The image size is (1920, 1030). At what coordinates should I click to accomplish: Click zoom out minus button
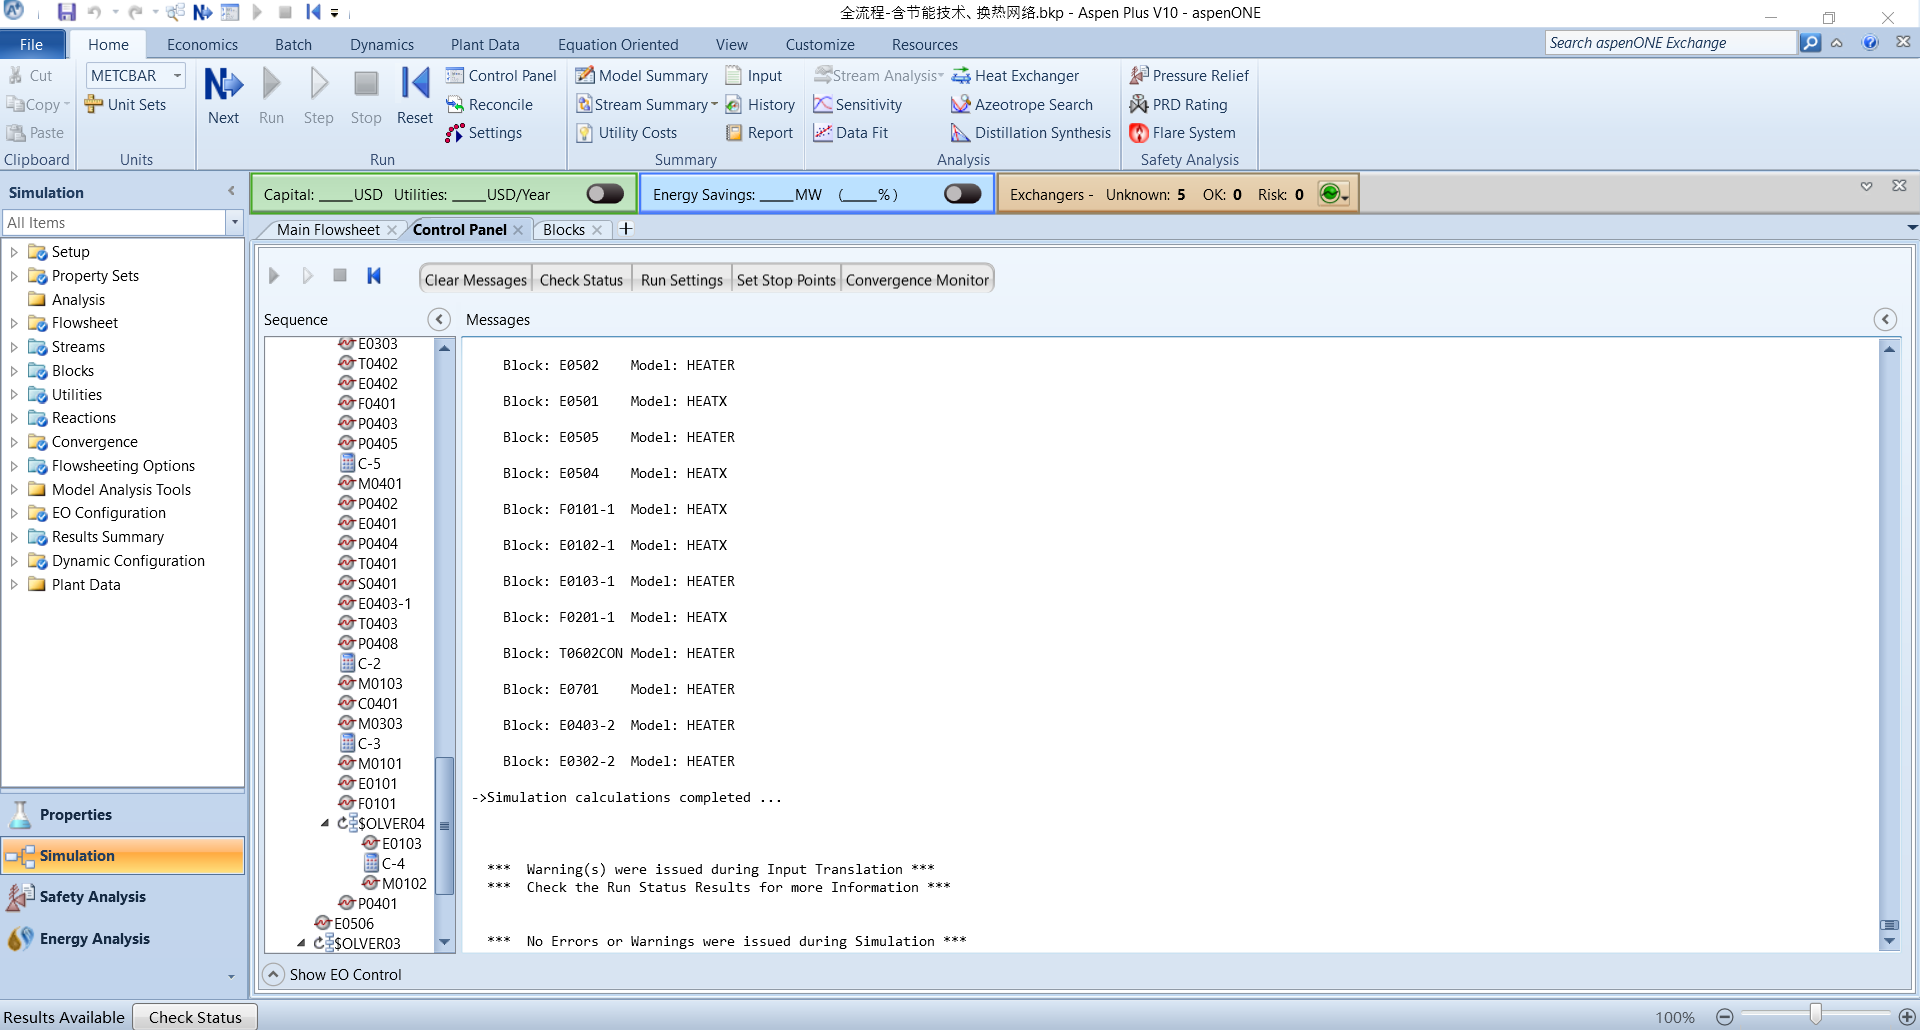1725,1017
